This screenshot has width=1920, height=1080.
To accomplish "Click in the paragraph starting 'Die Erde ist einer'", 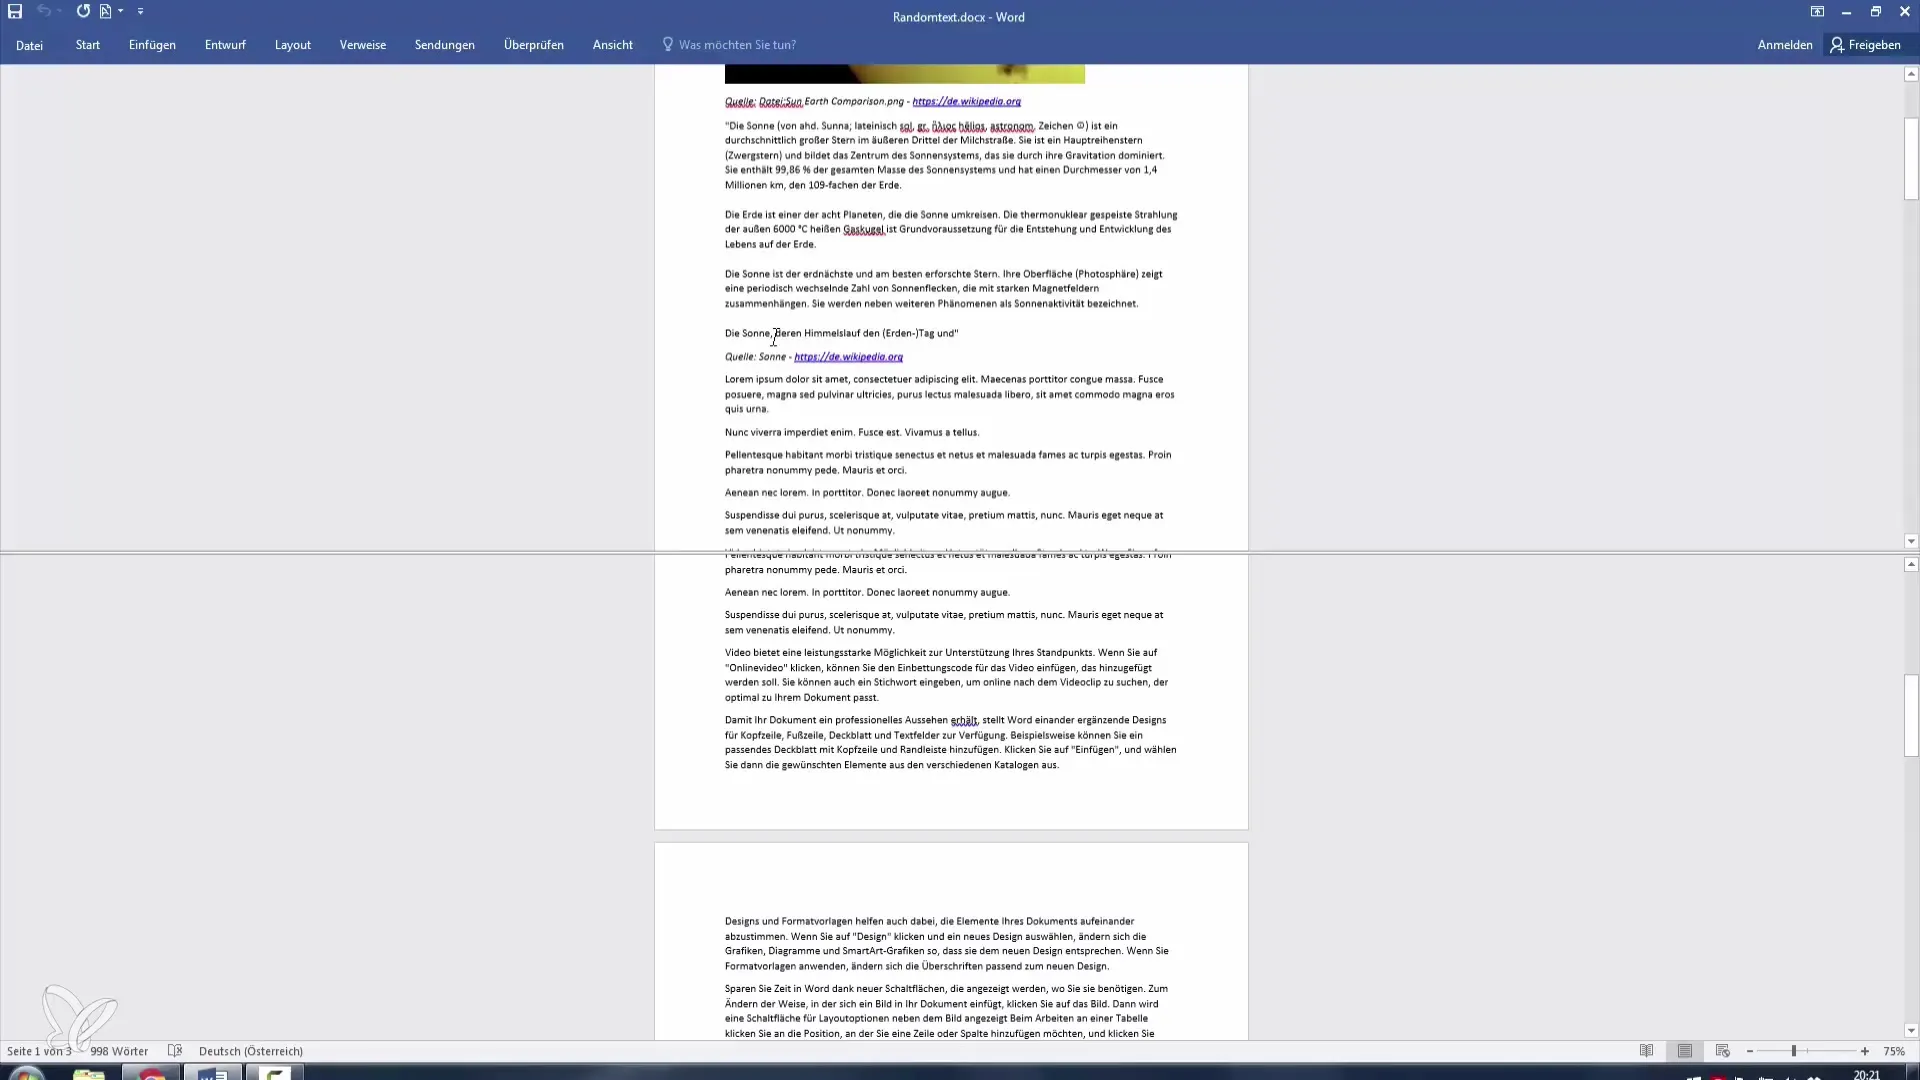I will click(950, 229).
